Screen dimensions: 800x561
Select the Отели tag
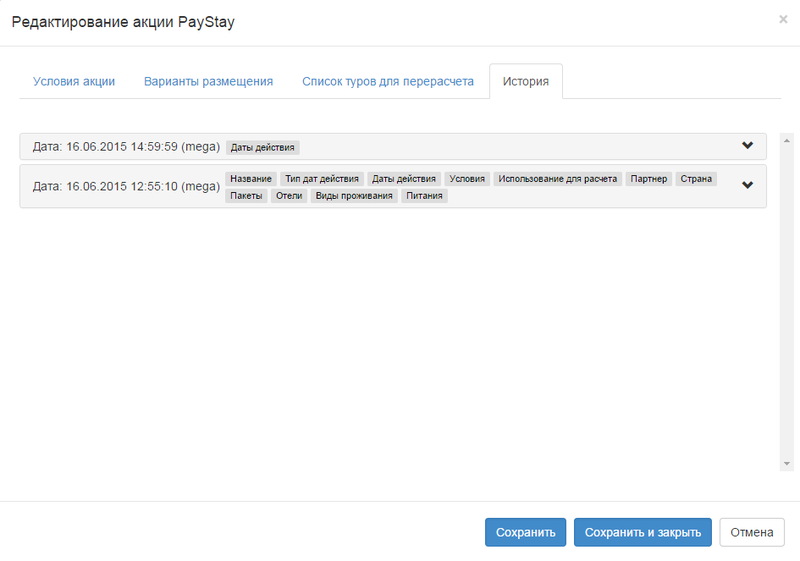point(289,196)
